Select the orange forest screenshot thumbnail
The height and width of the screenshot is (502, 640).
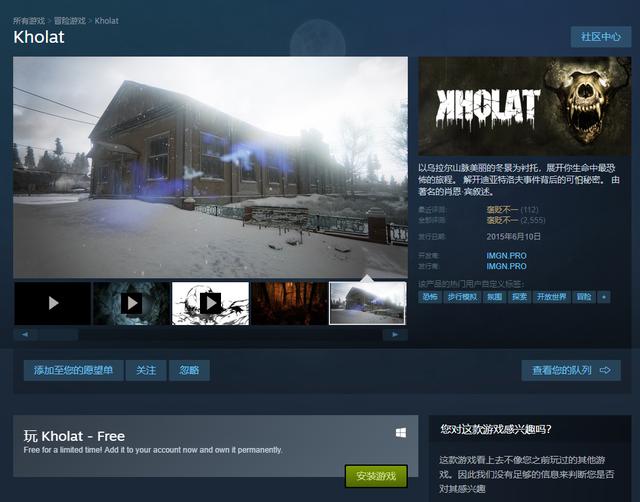289,303
